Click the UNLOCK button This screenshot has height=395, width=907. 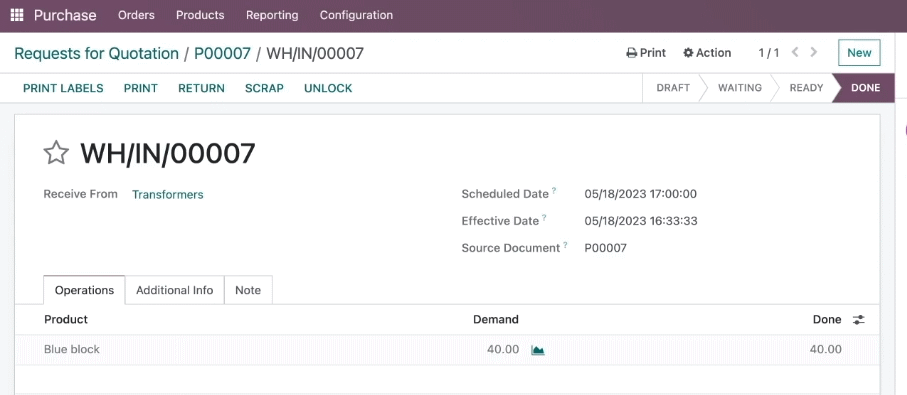pos(328,88)
